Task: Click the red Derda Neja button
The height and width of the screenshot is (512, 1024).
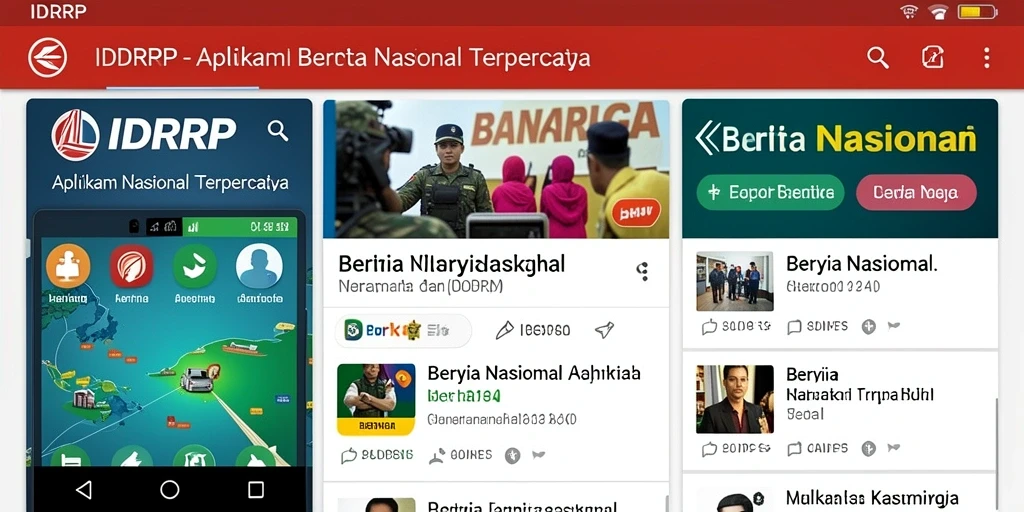Action: [916, 193]
